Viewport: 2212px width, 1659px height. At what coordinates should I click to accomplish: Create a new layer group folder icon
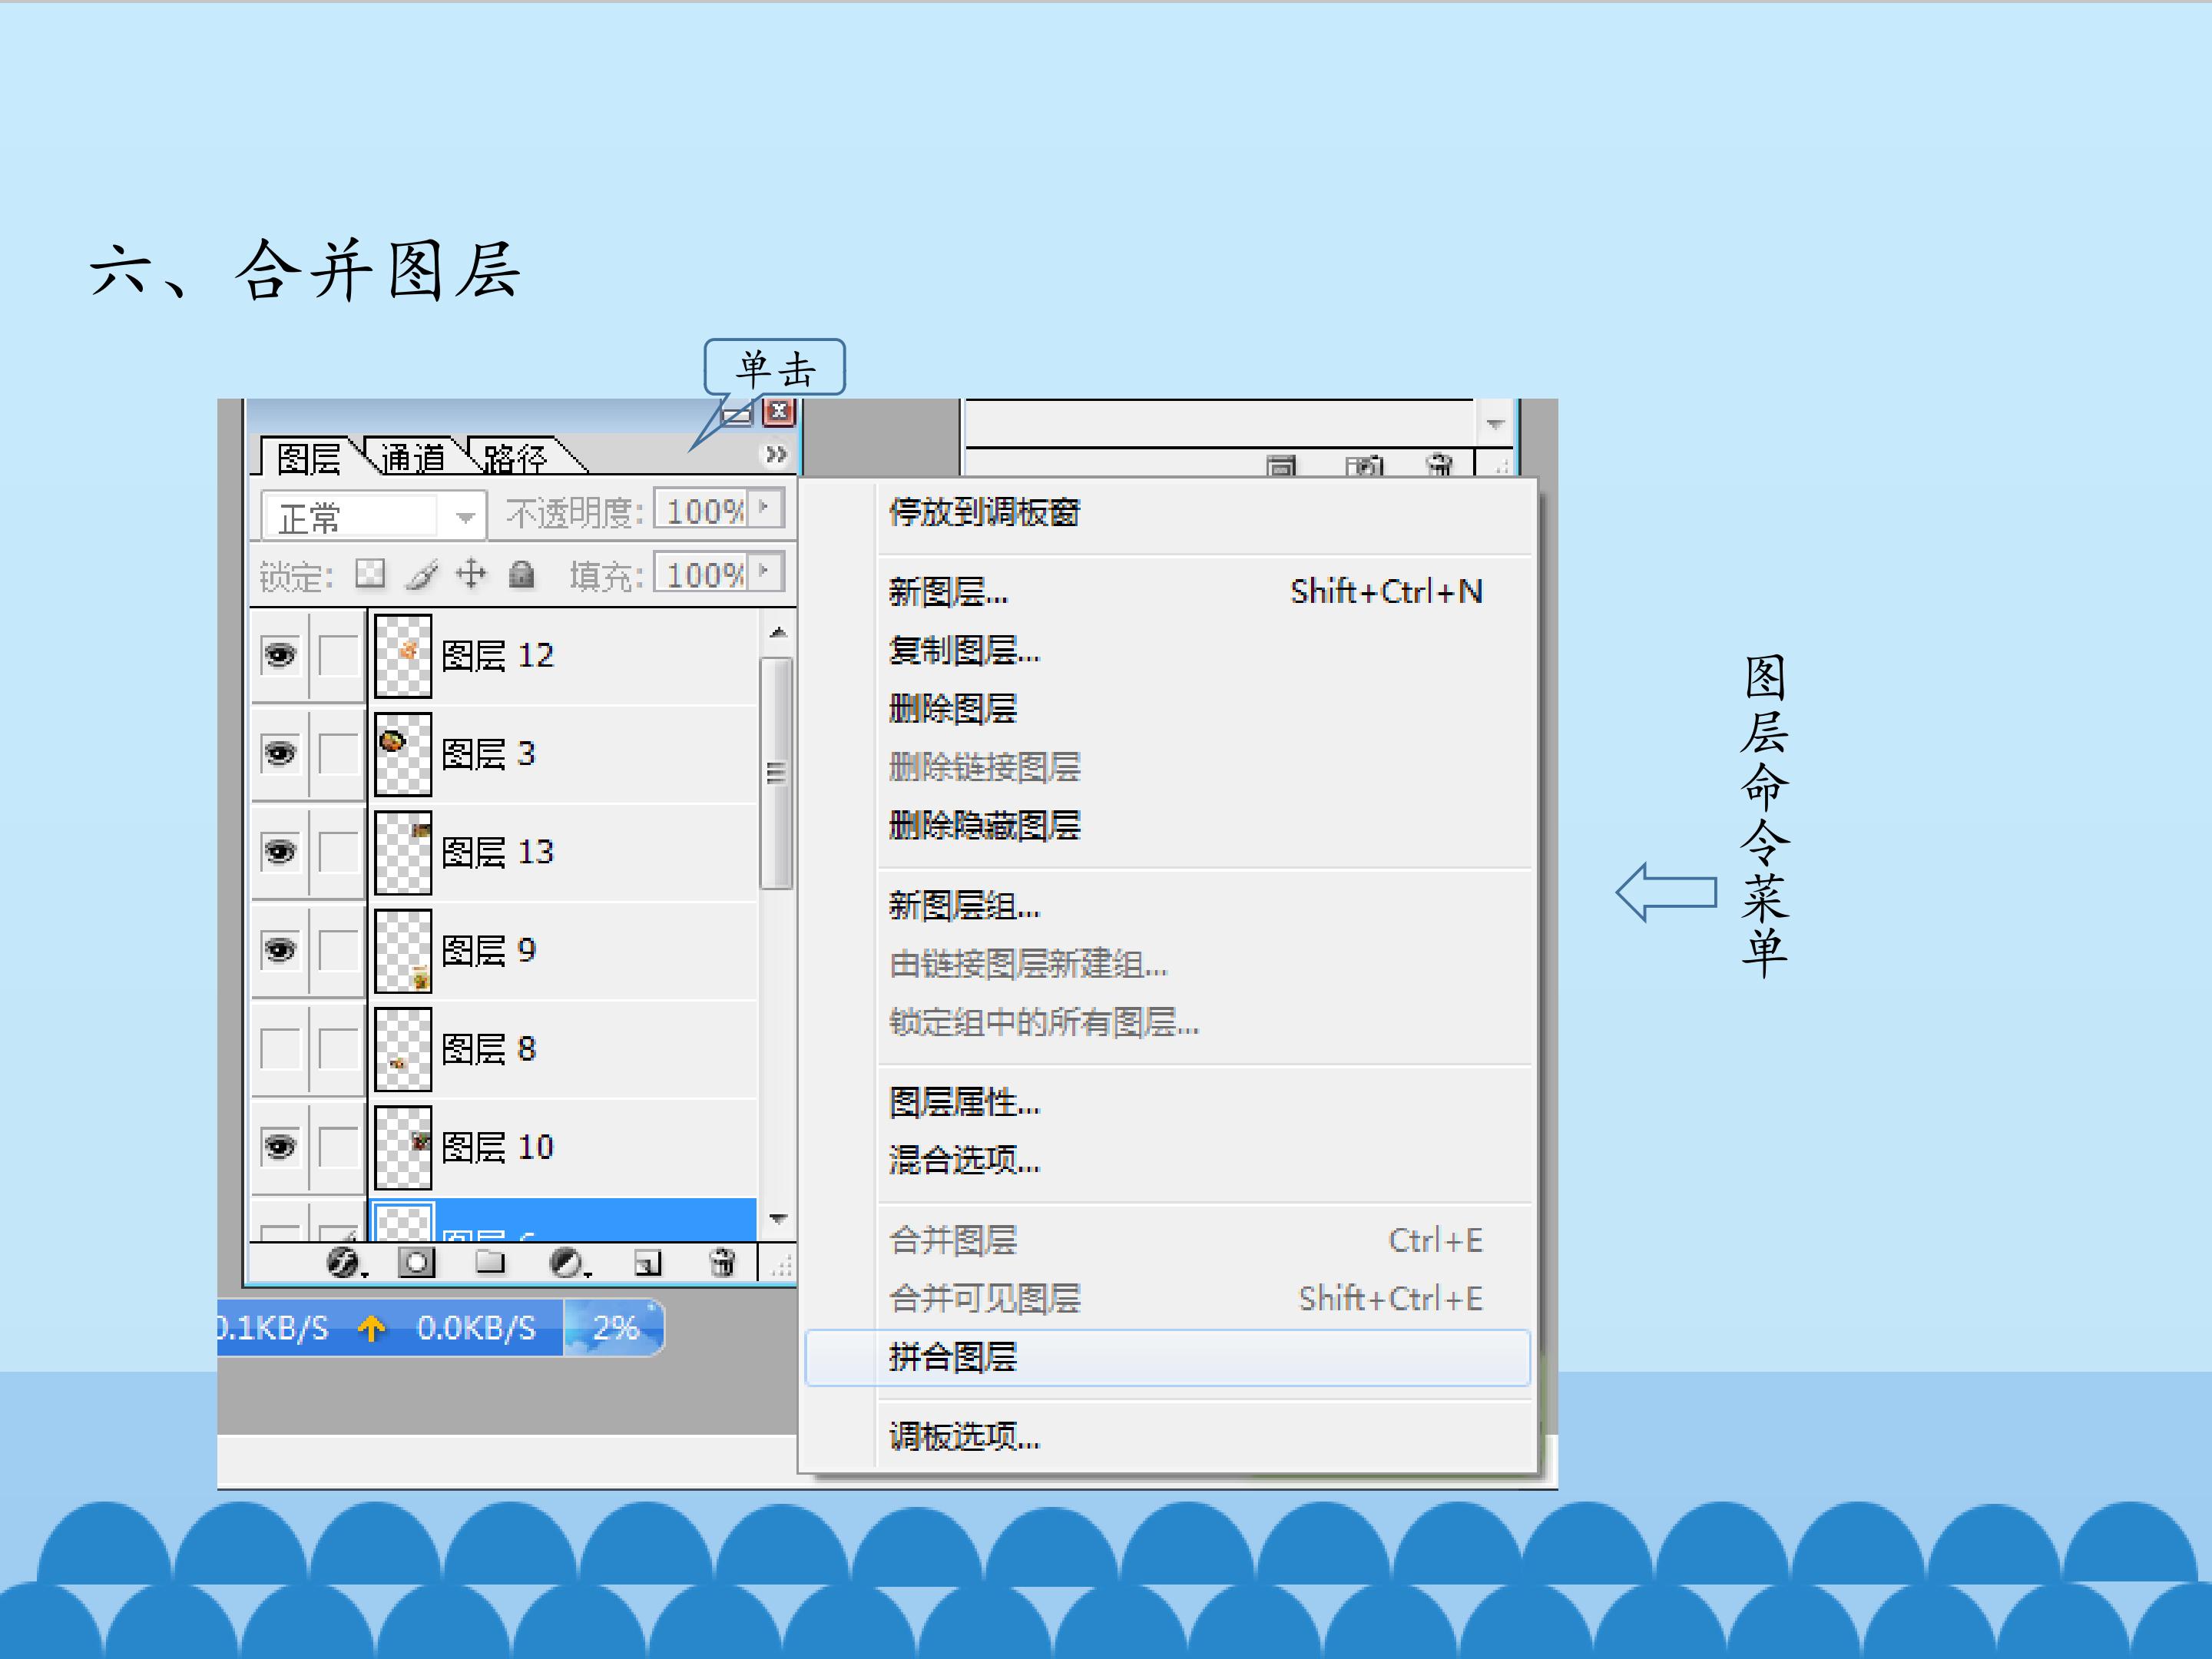[490, 1262]
